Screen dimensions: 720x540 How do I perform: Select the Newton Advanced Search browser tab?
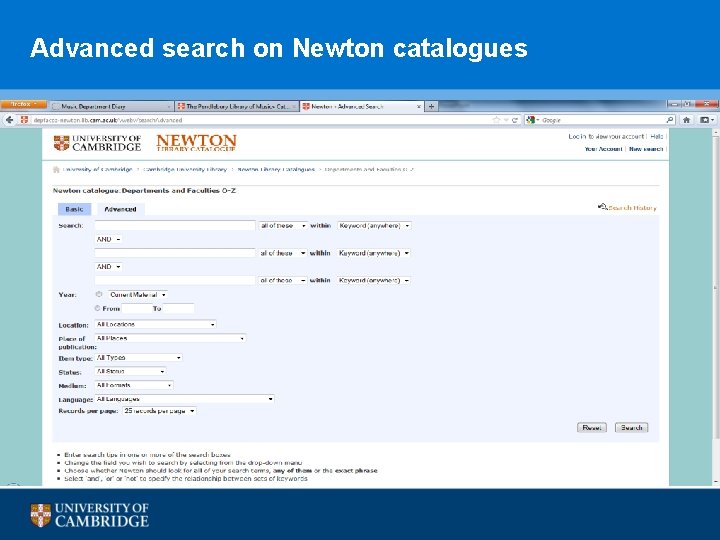point(360,107)
